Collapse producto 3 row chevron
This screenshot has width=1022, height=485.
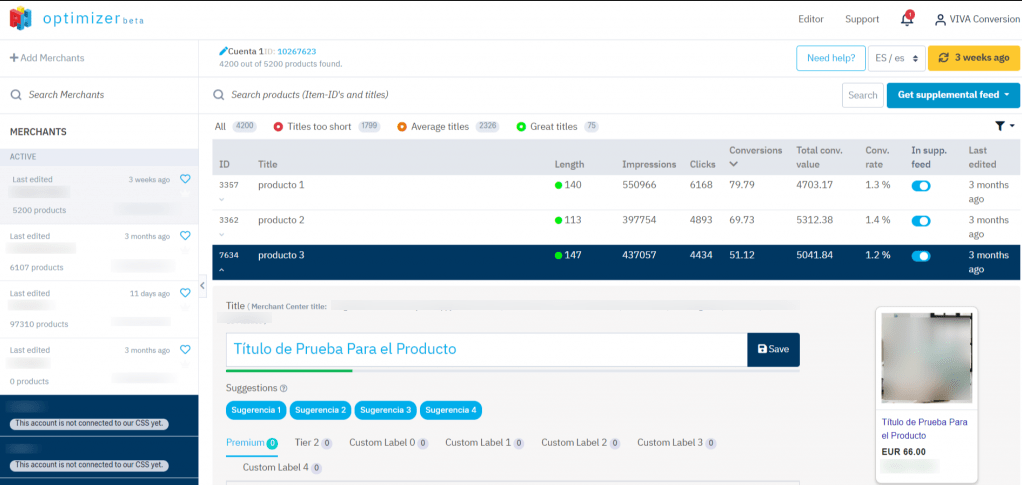[x=222, y=269]
